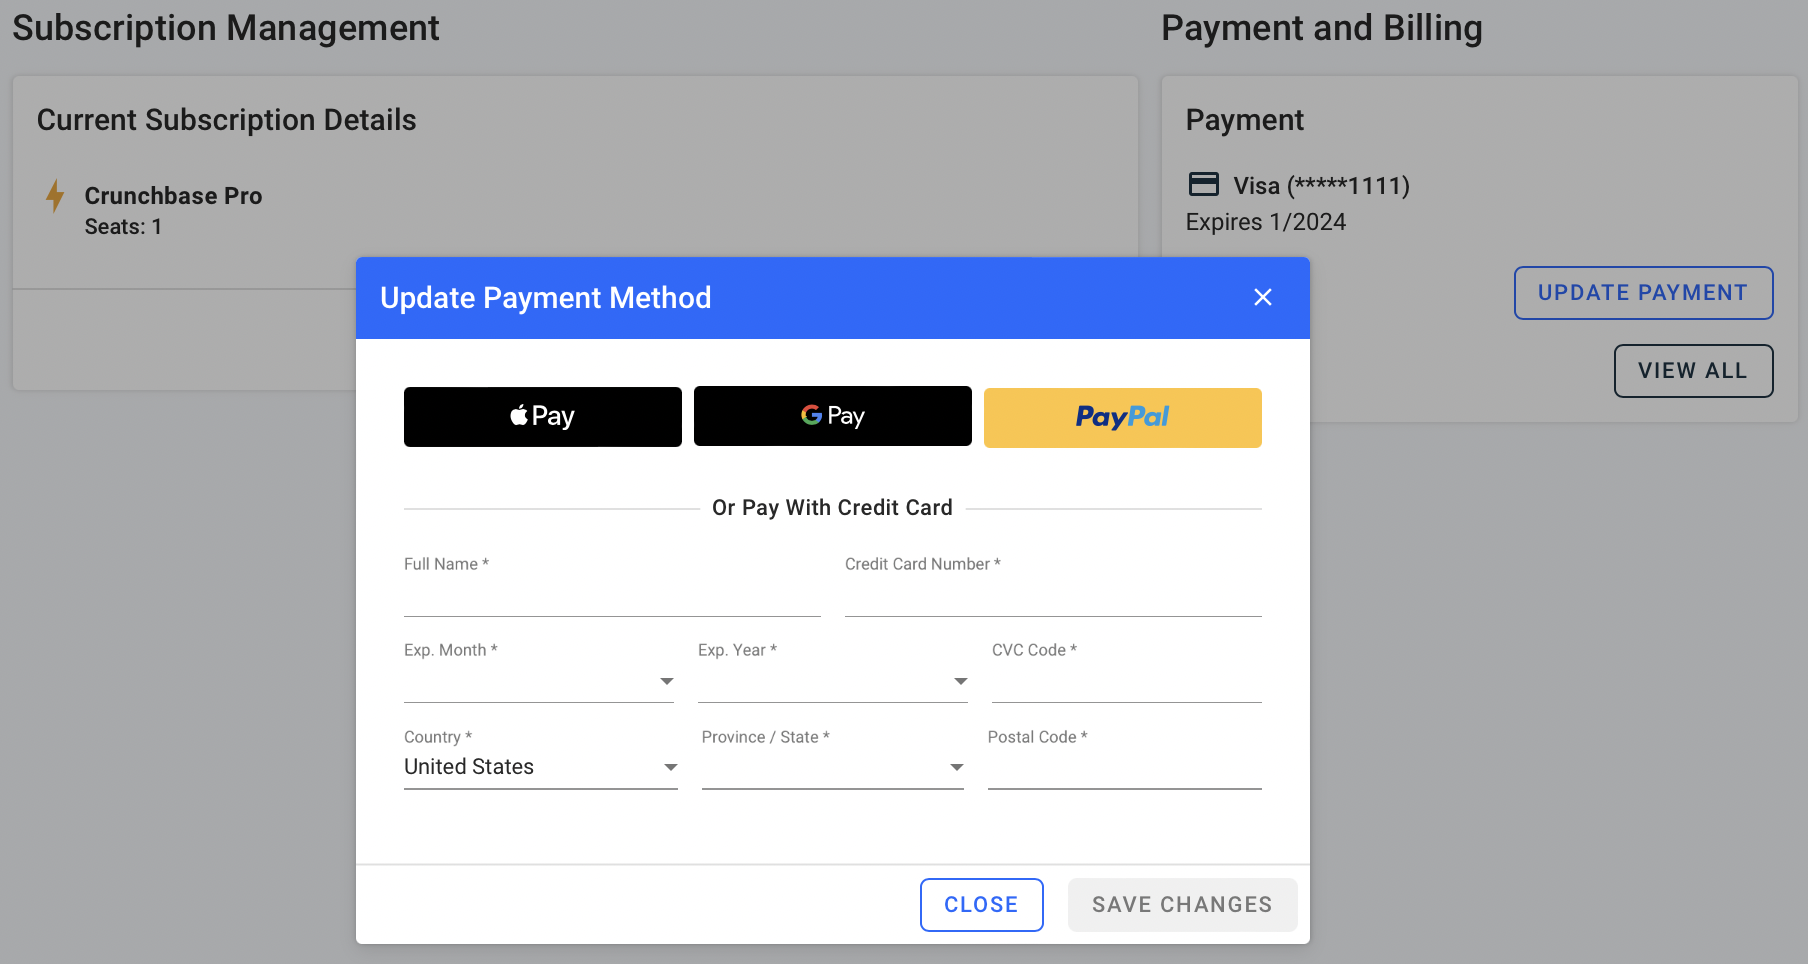
Task: Click the 'Expires 1/2024' text
Action: (x=1266, y=222)
